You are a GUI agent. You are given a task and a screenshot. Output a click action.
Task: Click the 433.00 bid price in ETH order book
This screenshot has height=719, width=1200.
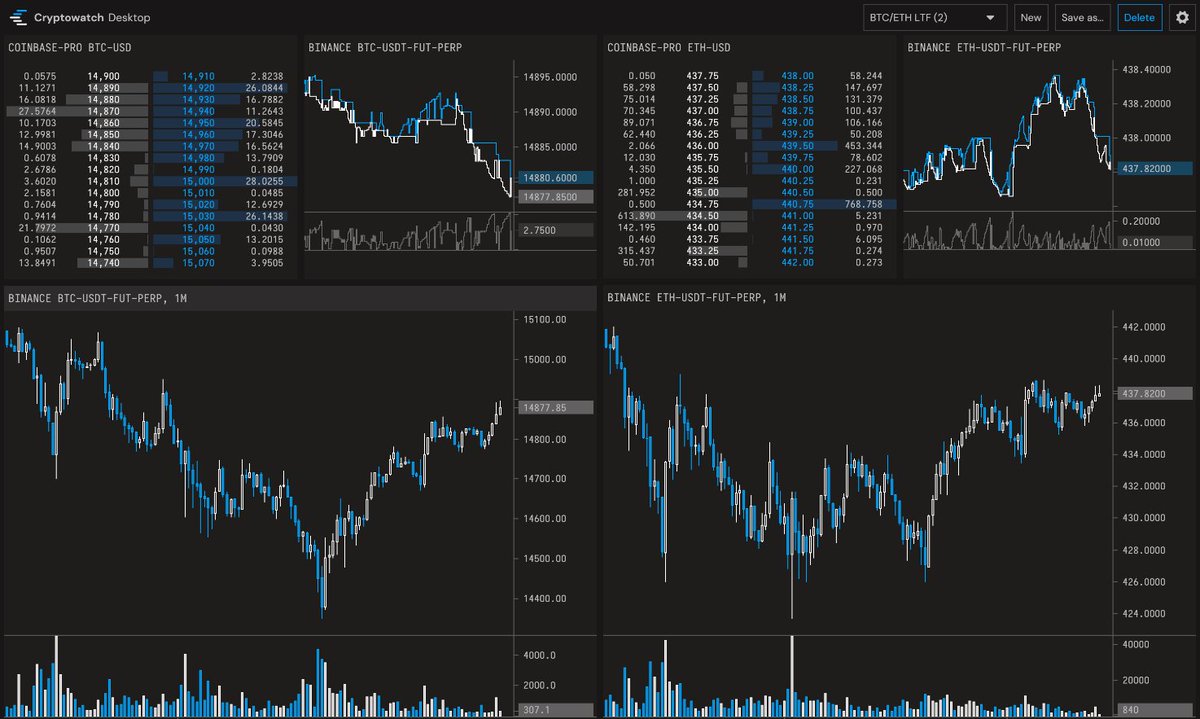703,264
